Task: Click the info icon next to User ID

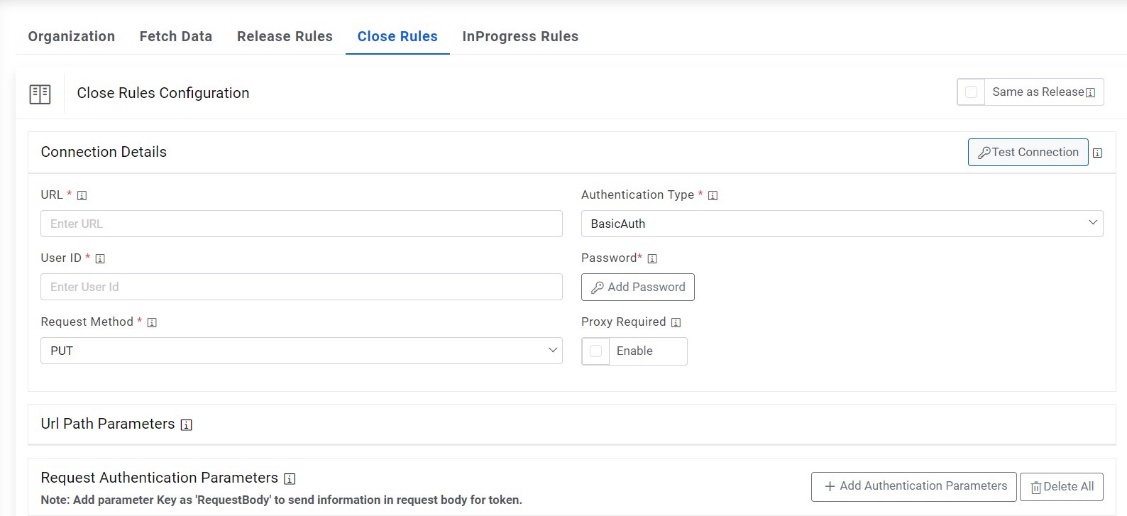Action: pos(100,259)
